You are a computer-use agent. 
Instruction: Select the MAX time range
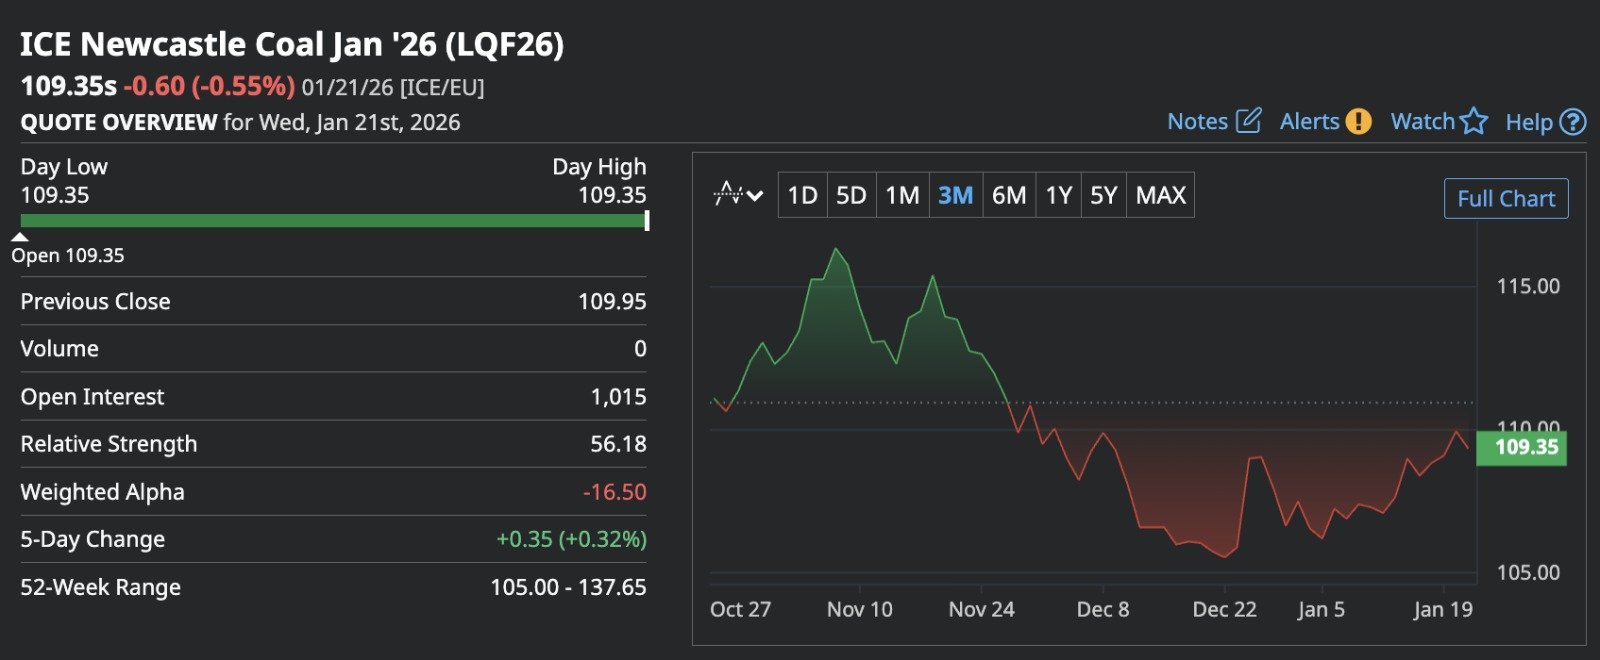coord(1160,195)
